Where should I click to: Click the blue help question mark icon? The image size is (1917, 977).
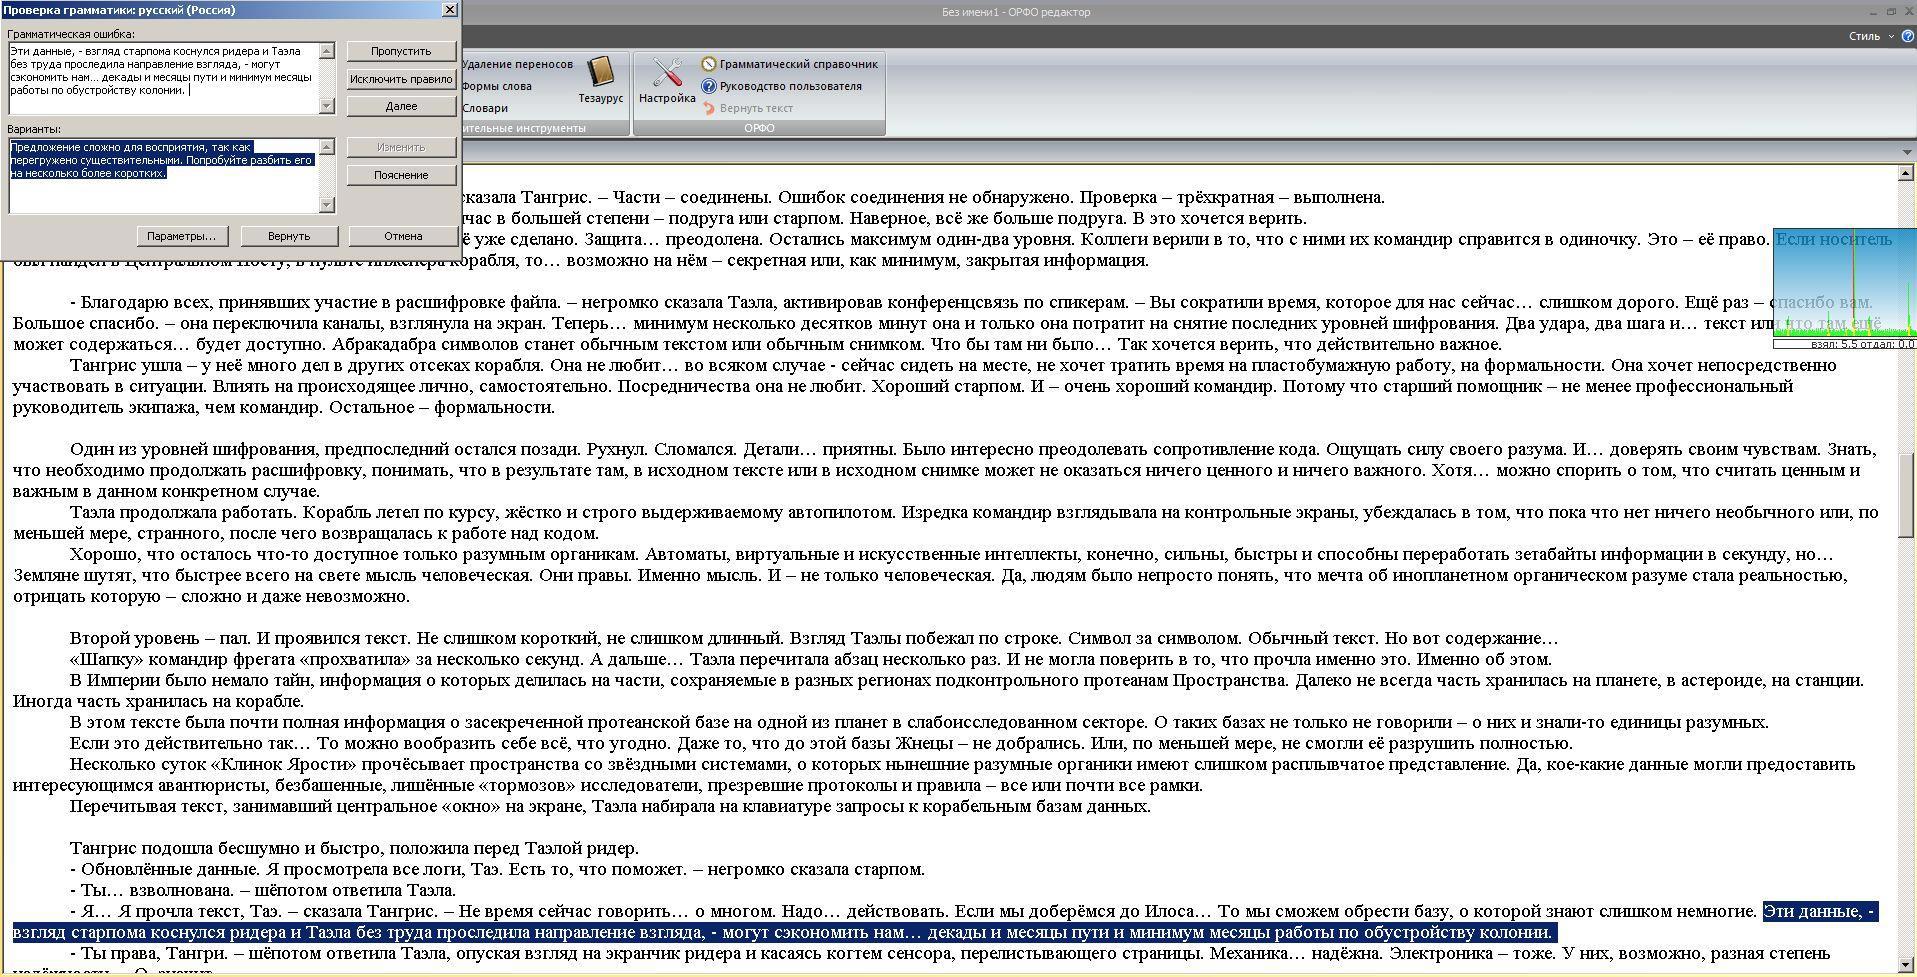1907,36
